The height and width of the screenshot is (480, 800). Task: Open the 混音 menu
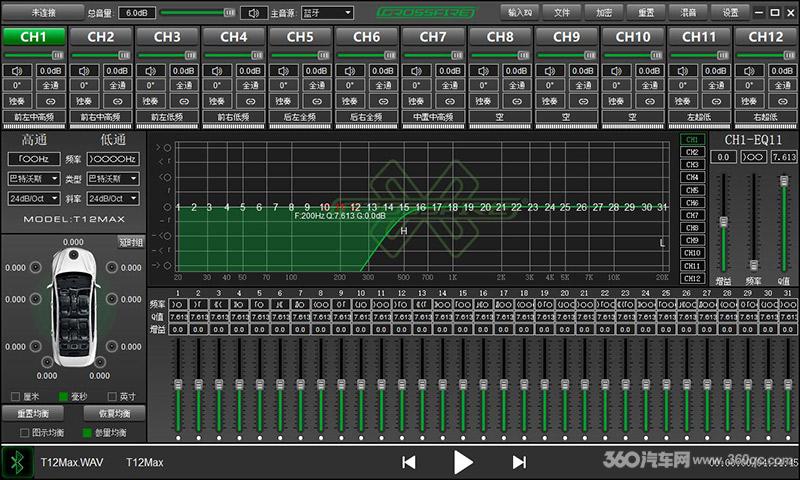(x=688, y=12)
